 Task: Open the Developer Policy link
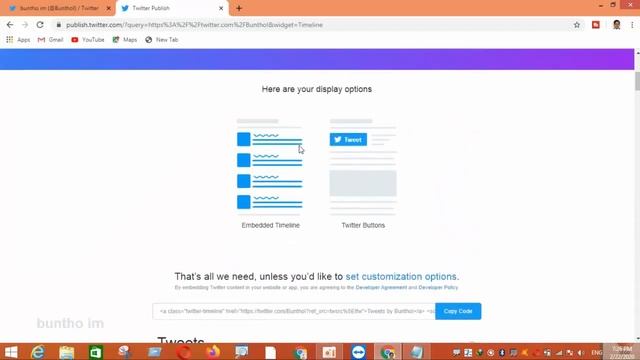(438, 287)
